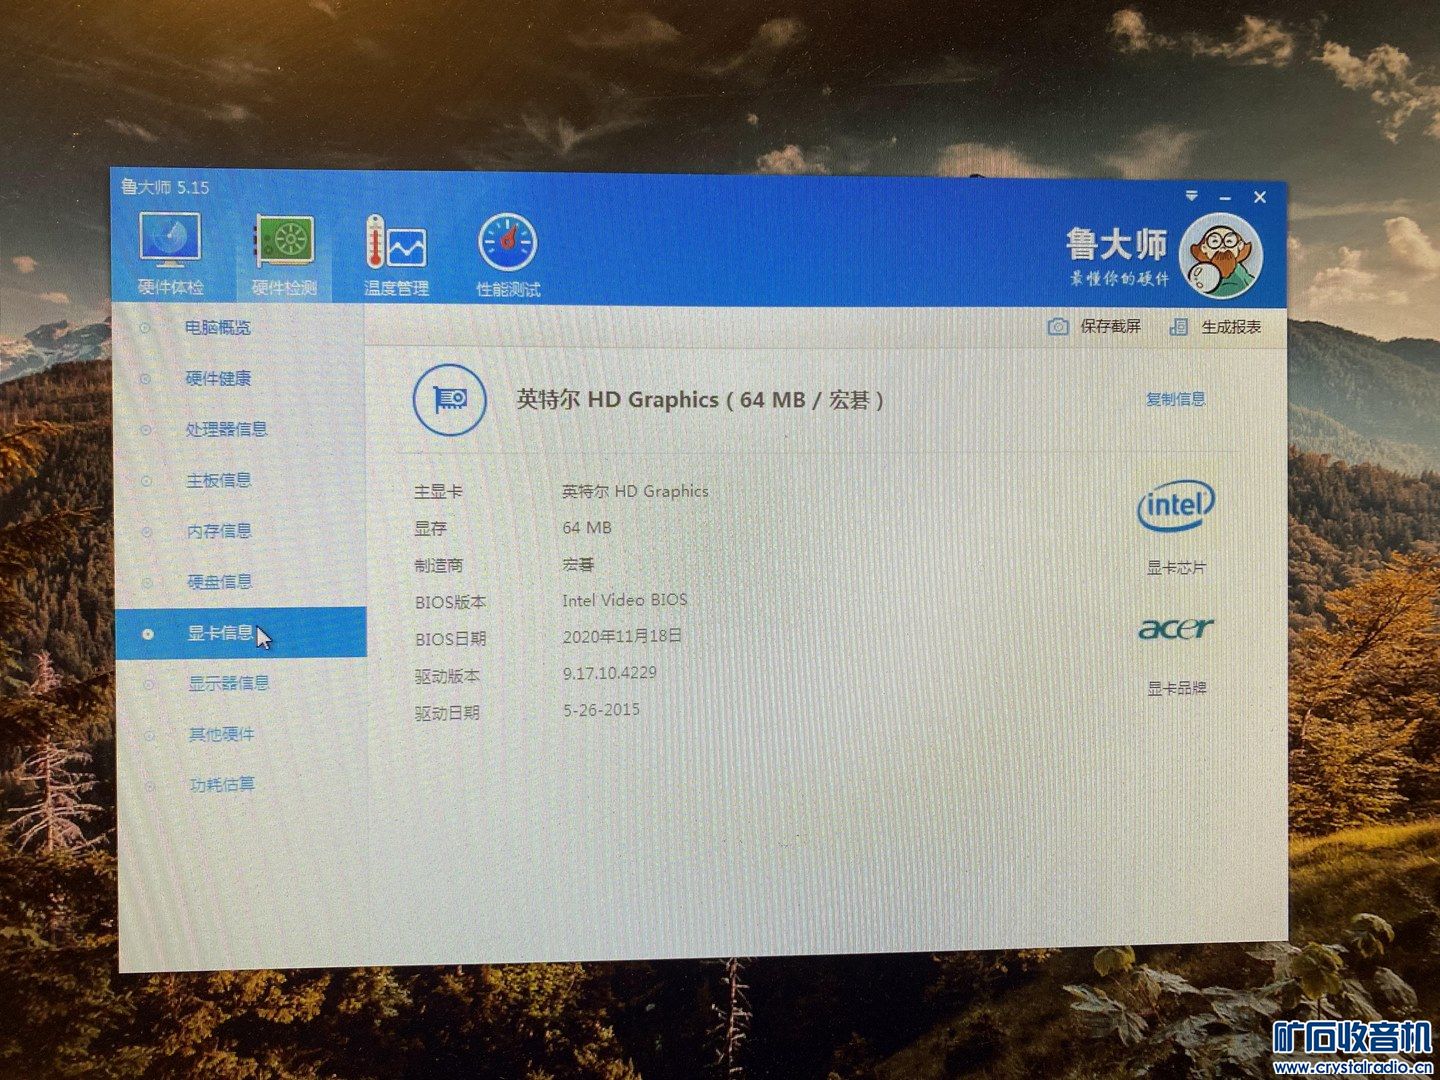
Task: Click the 驱动日期 label
Action: 447,713
